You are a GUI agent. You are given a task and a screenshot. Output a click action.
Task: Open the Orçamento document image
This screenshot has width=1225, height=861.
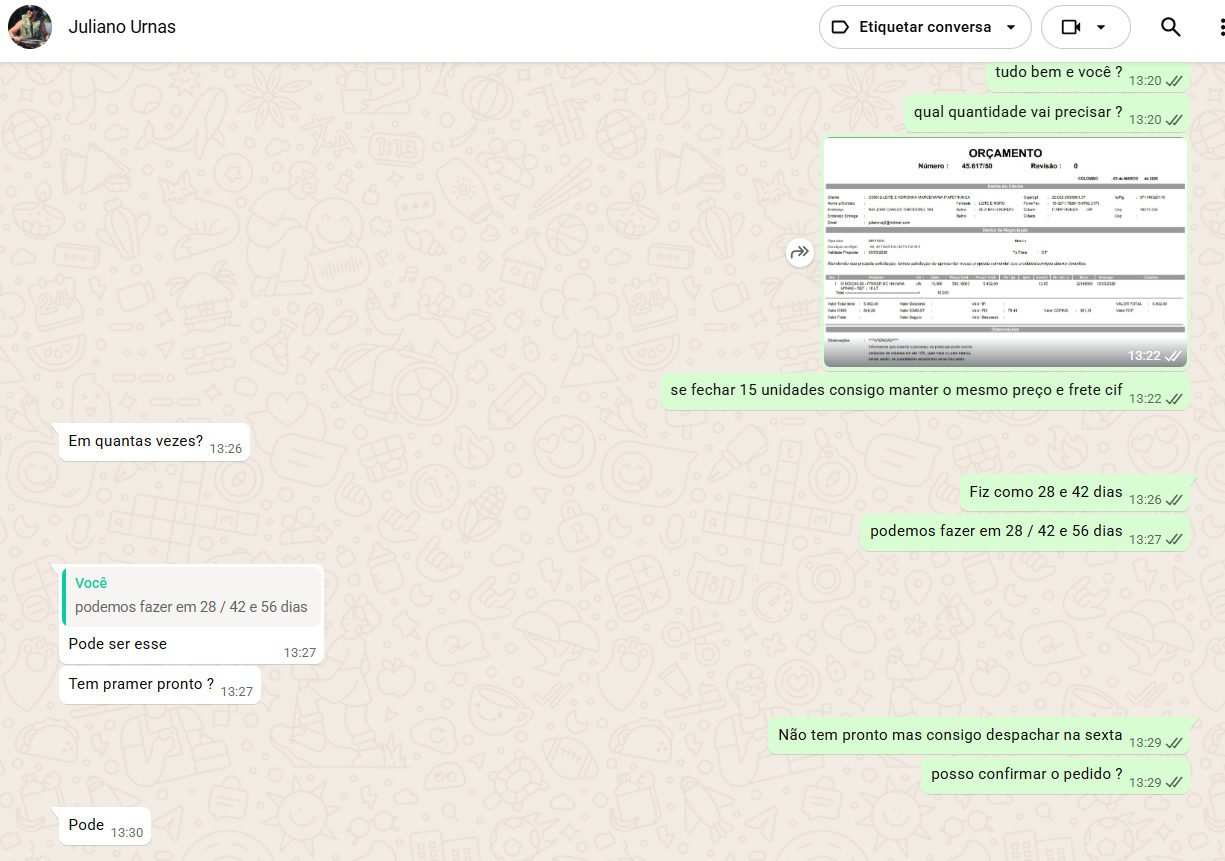coord(1004,252)
